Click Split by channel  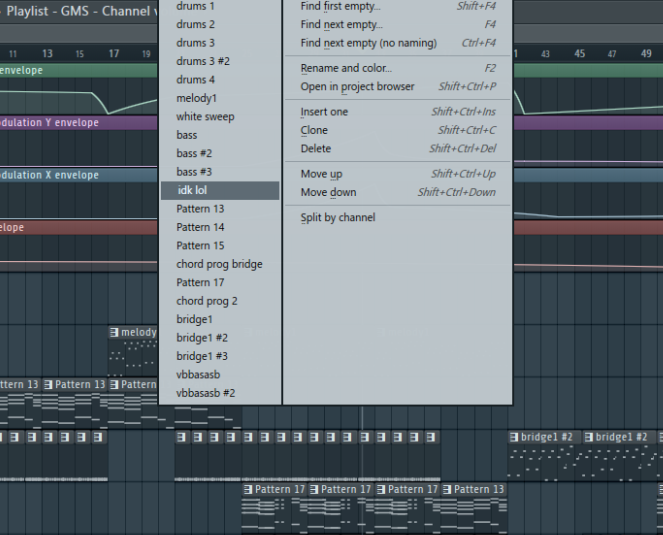tap(397, 217)
